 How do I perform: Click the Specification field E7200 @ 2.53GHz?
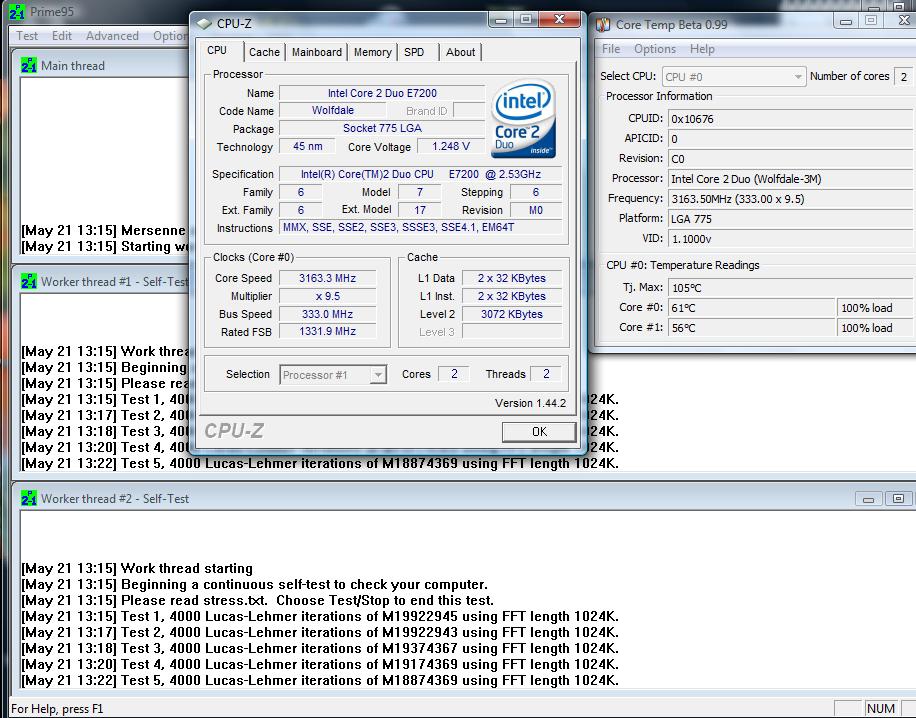(x=421, y=174)
